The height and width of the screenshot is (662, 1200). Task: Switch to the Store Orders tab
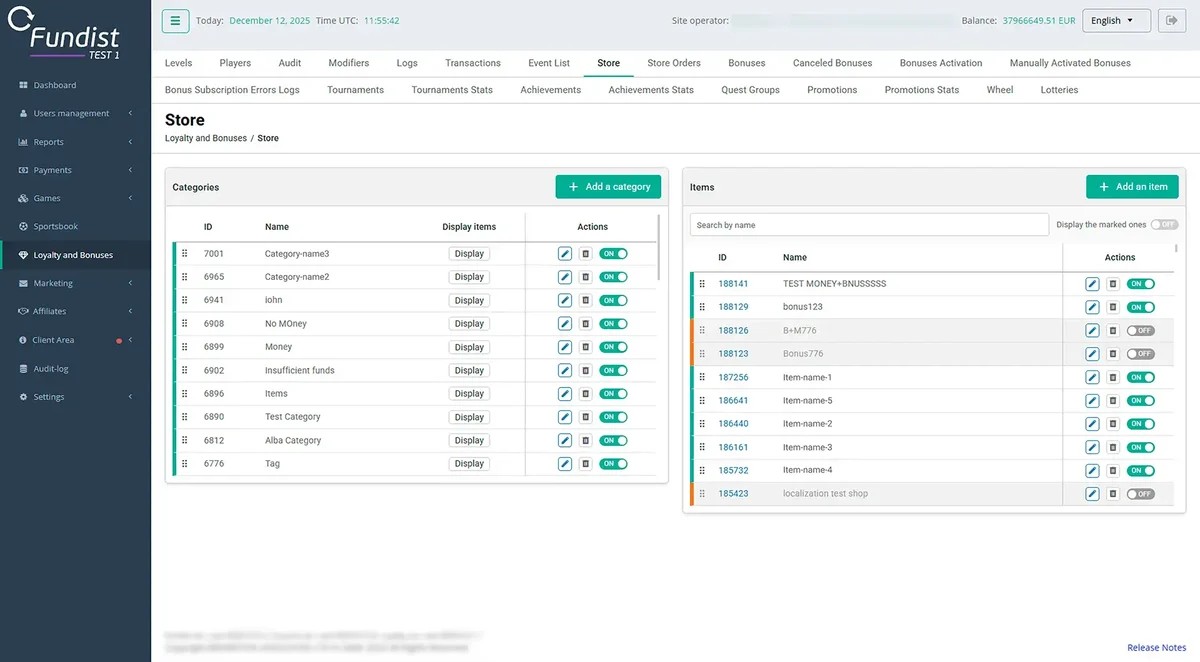click(x=674, y=63)
